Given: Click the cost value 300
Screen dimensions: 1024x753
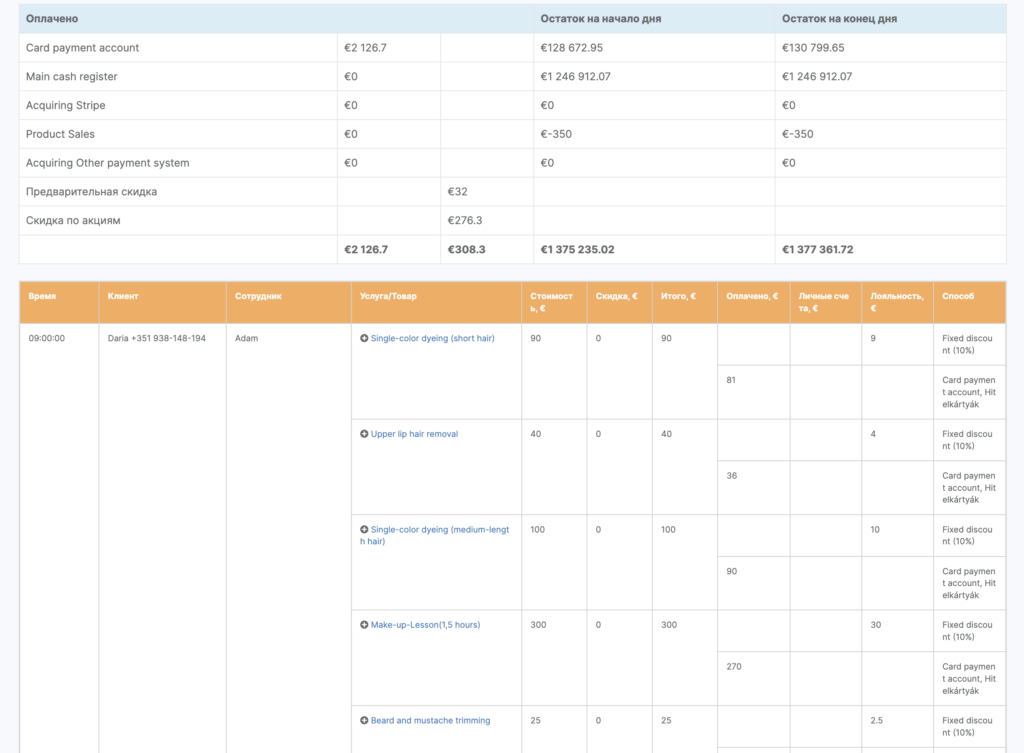Looking at the screenshot, I should pos(538,625).
